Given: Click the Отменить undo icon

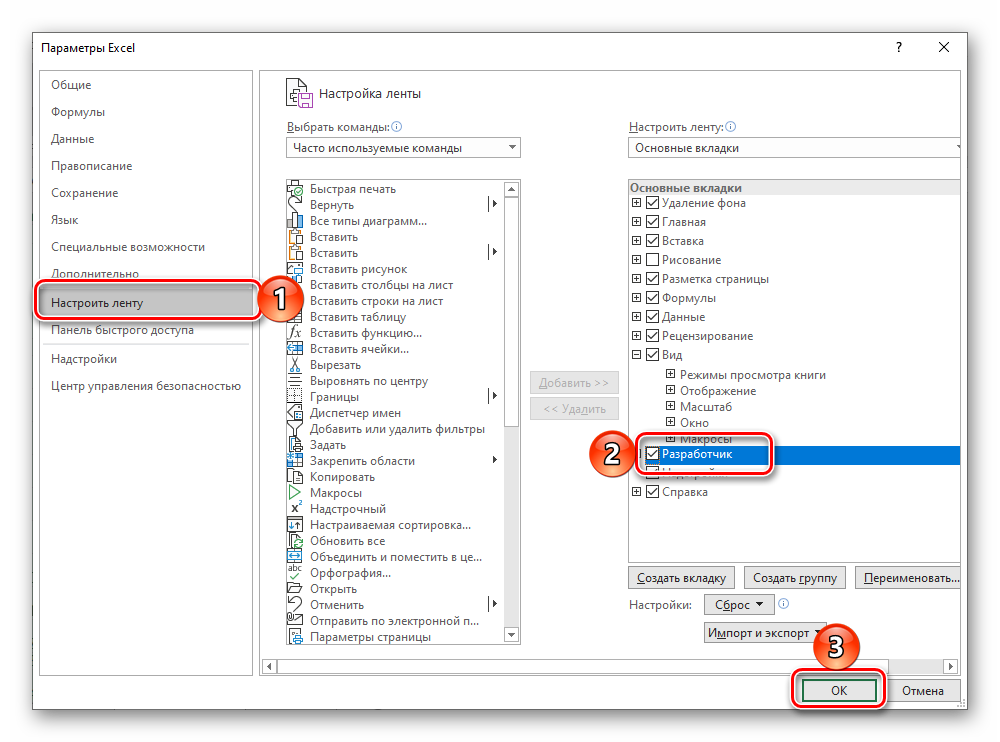Looking at the screenshot, I should (x=295, y=605).
